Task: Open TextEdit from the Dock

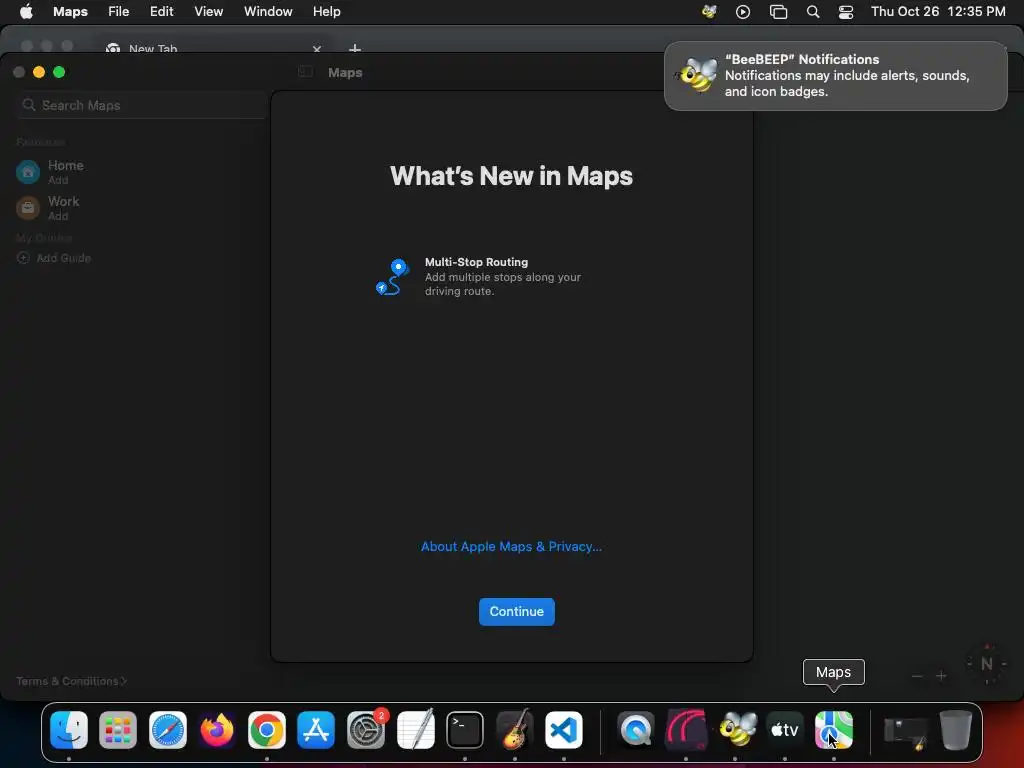Action: 415,730
